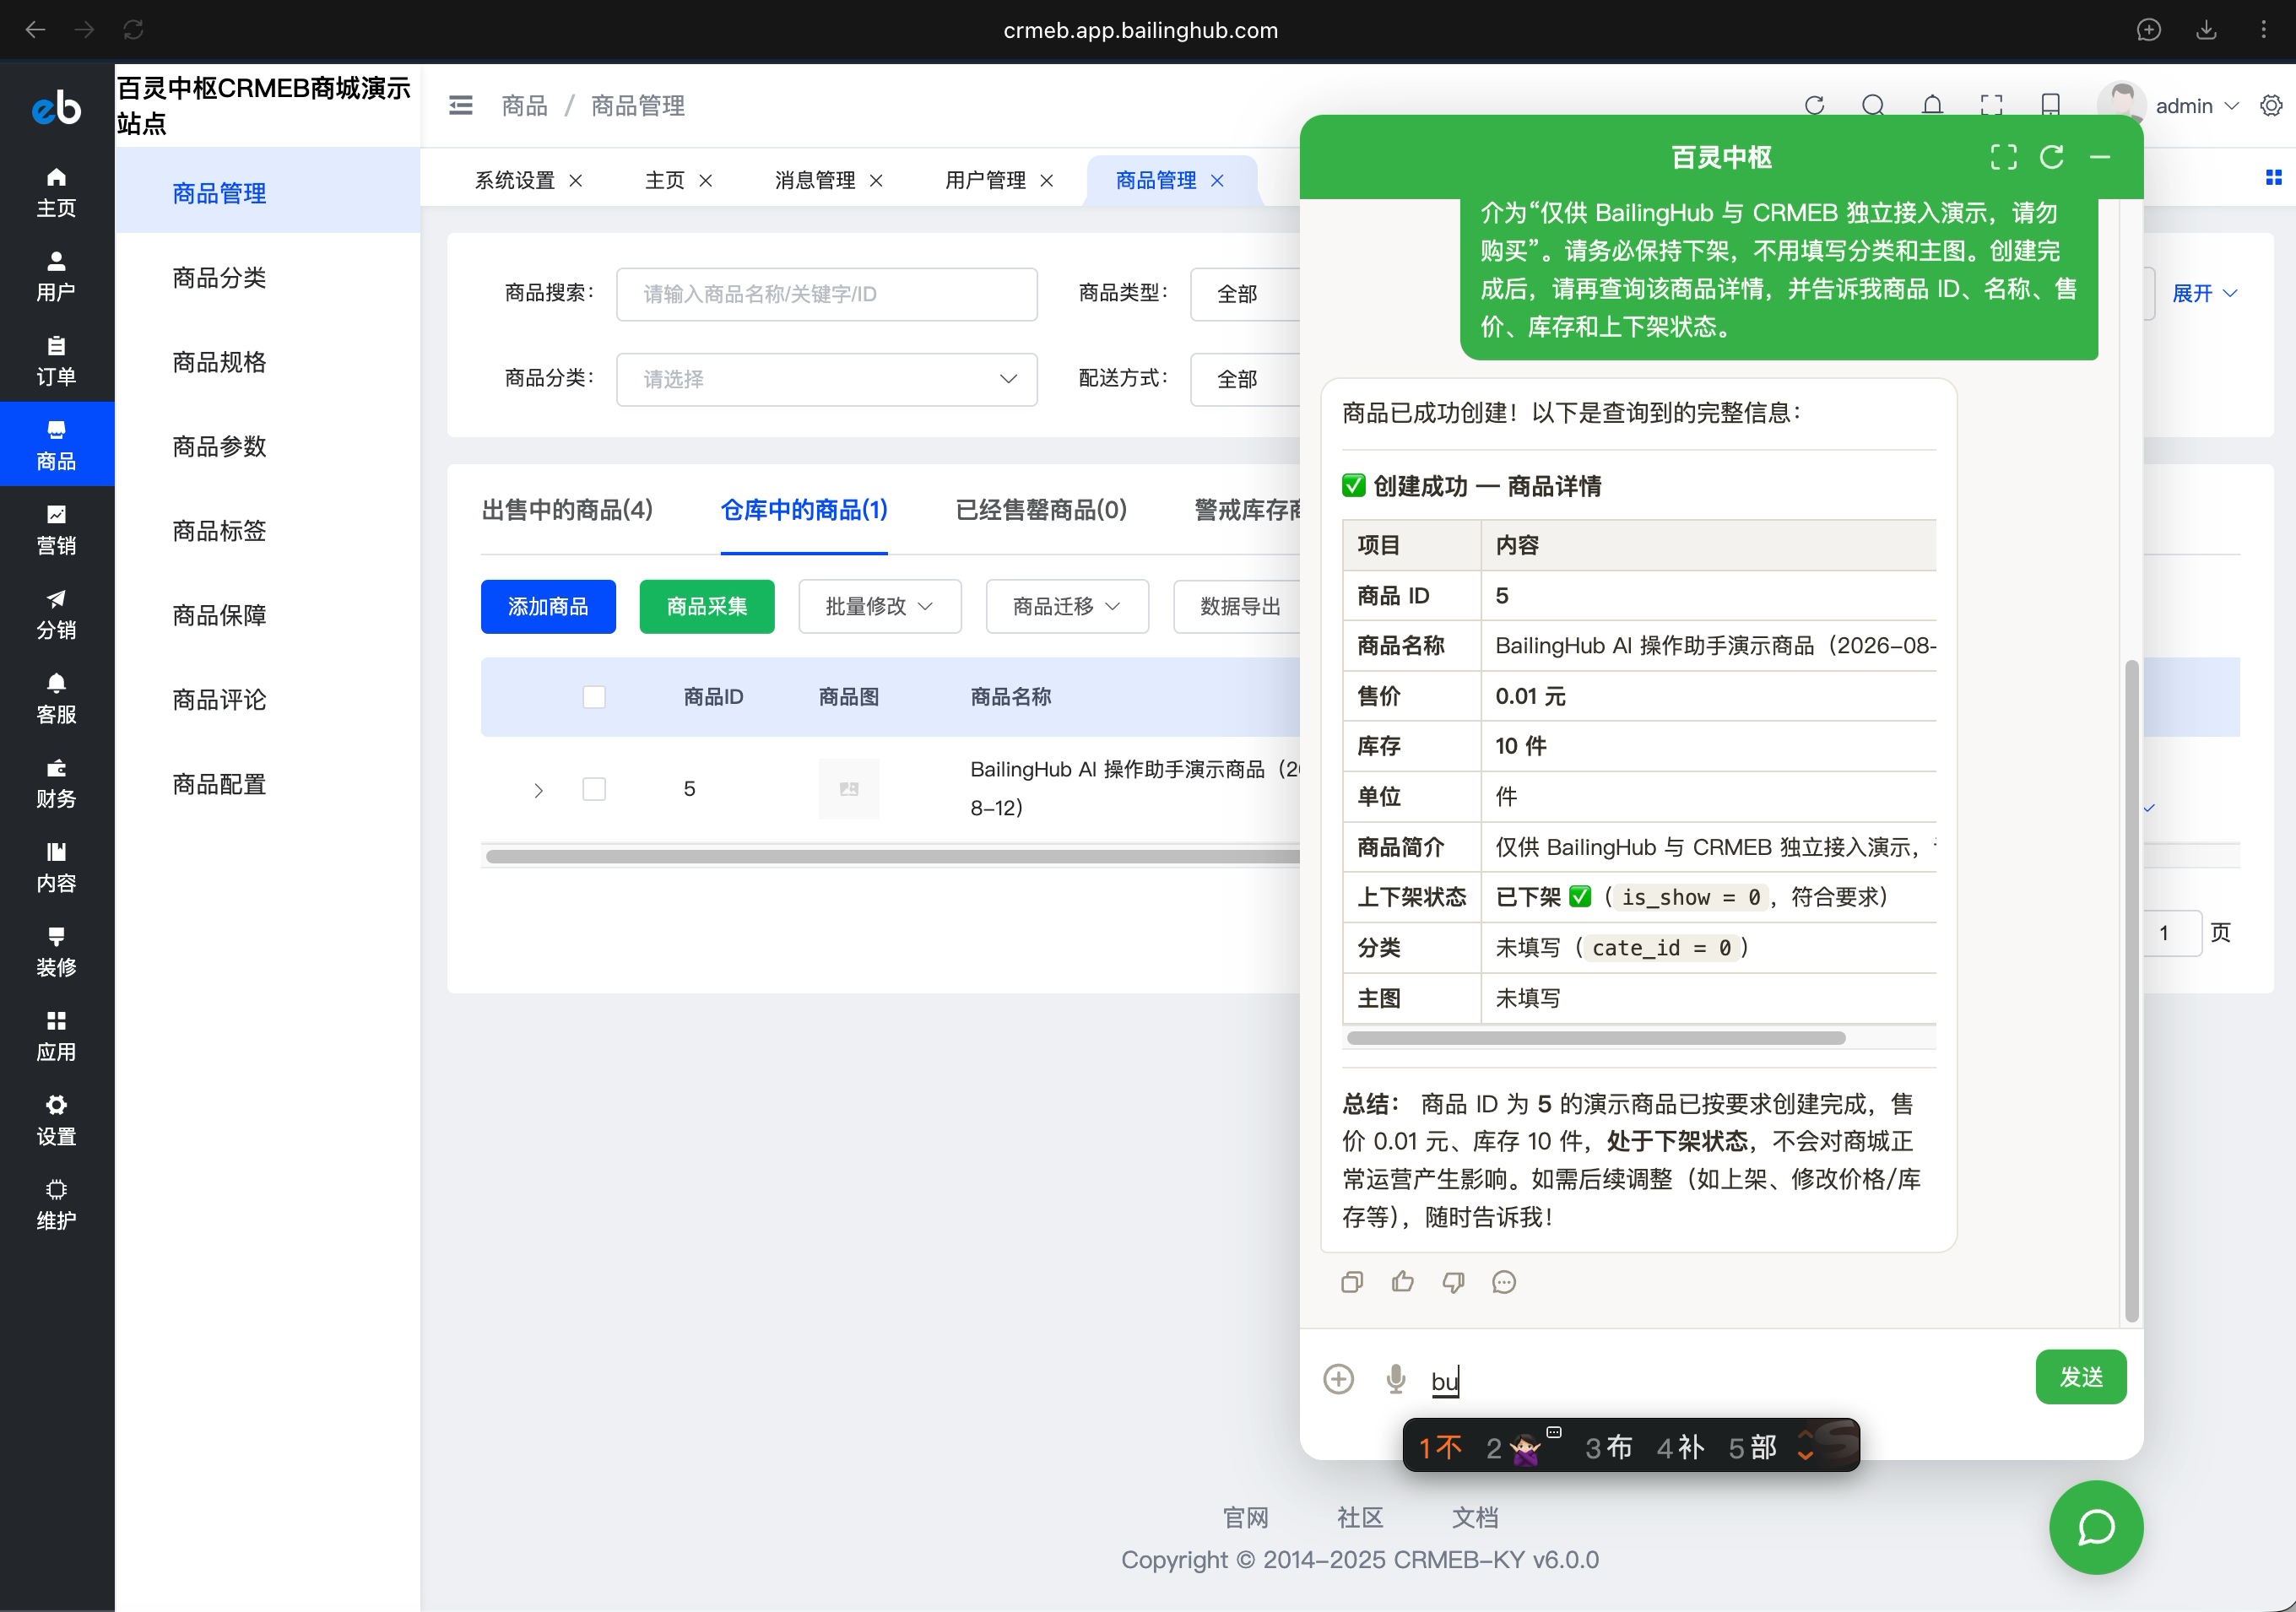Open 商品规格 in the submenu
Viewport: 2296px width, 1612px height.
pyautogui.click(x=219, y=361)
